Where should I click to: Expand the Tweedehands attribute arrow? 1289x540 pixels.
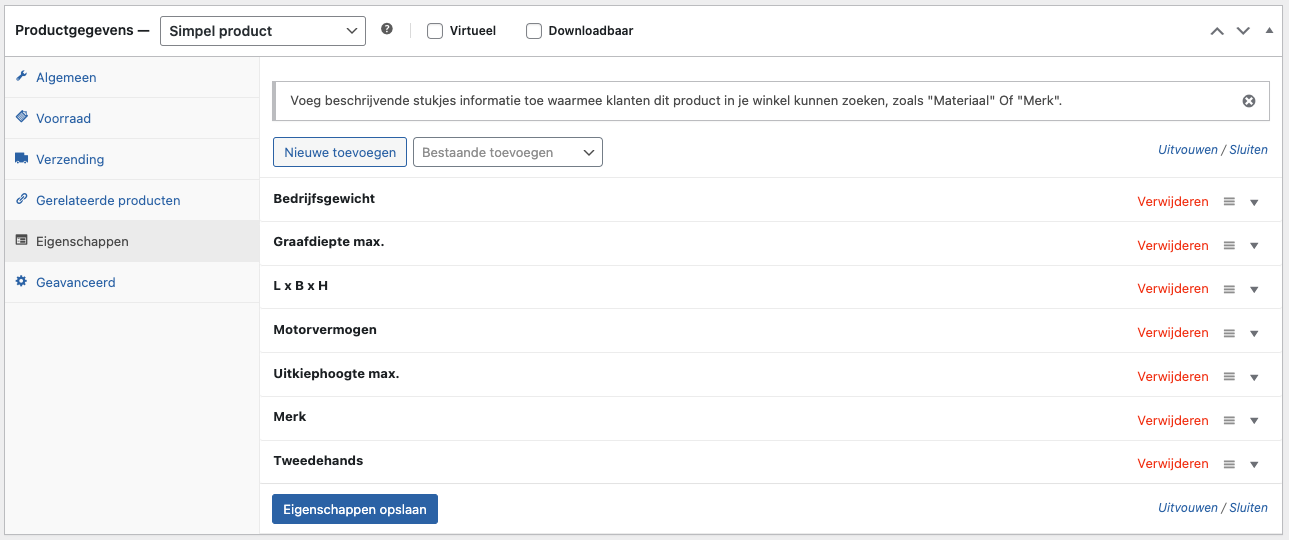coord(1254,465)
